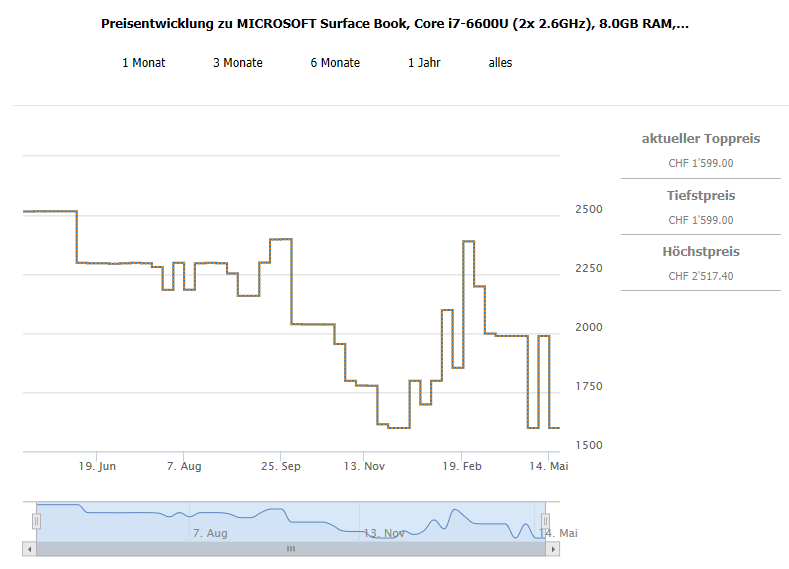
Task: Click the 7. Aug label in the navigator
Action: 210,533
